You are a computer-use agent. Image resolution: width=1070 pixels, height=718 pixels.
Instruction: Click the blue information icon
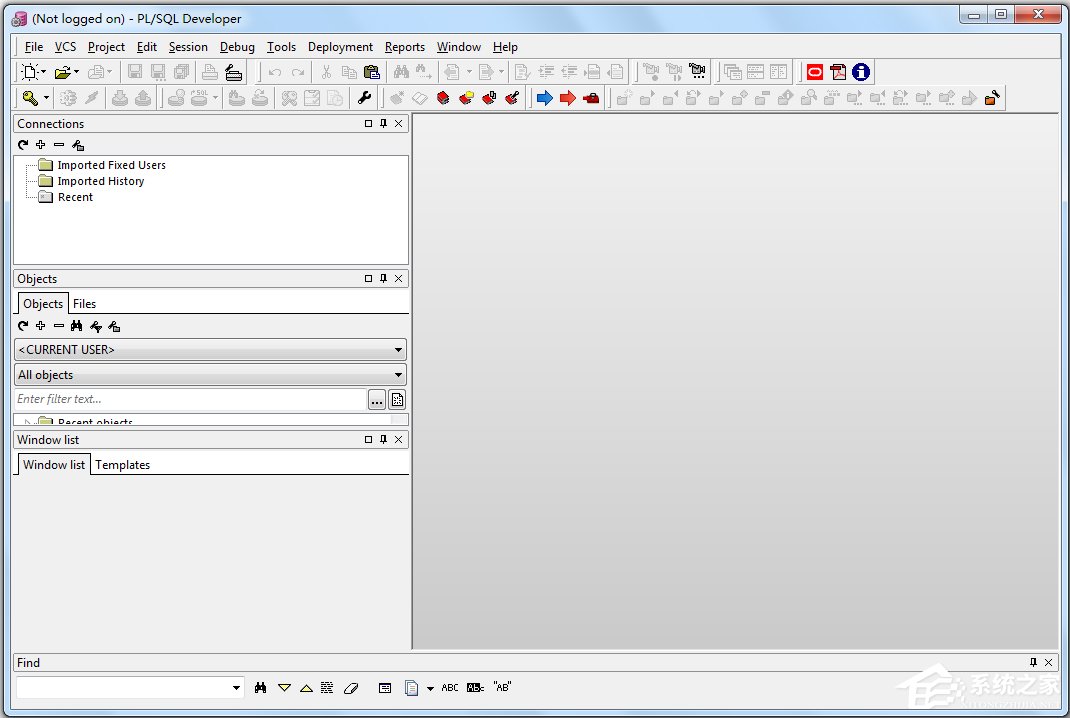coord(861,72)
